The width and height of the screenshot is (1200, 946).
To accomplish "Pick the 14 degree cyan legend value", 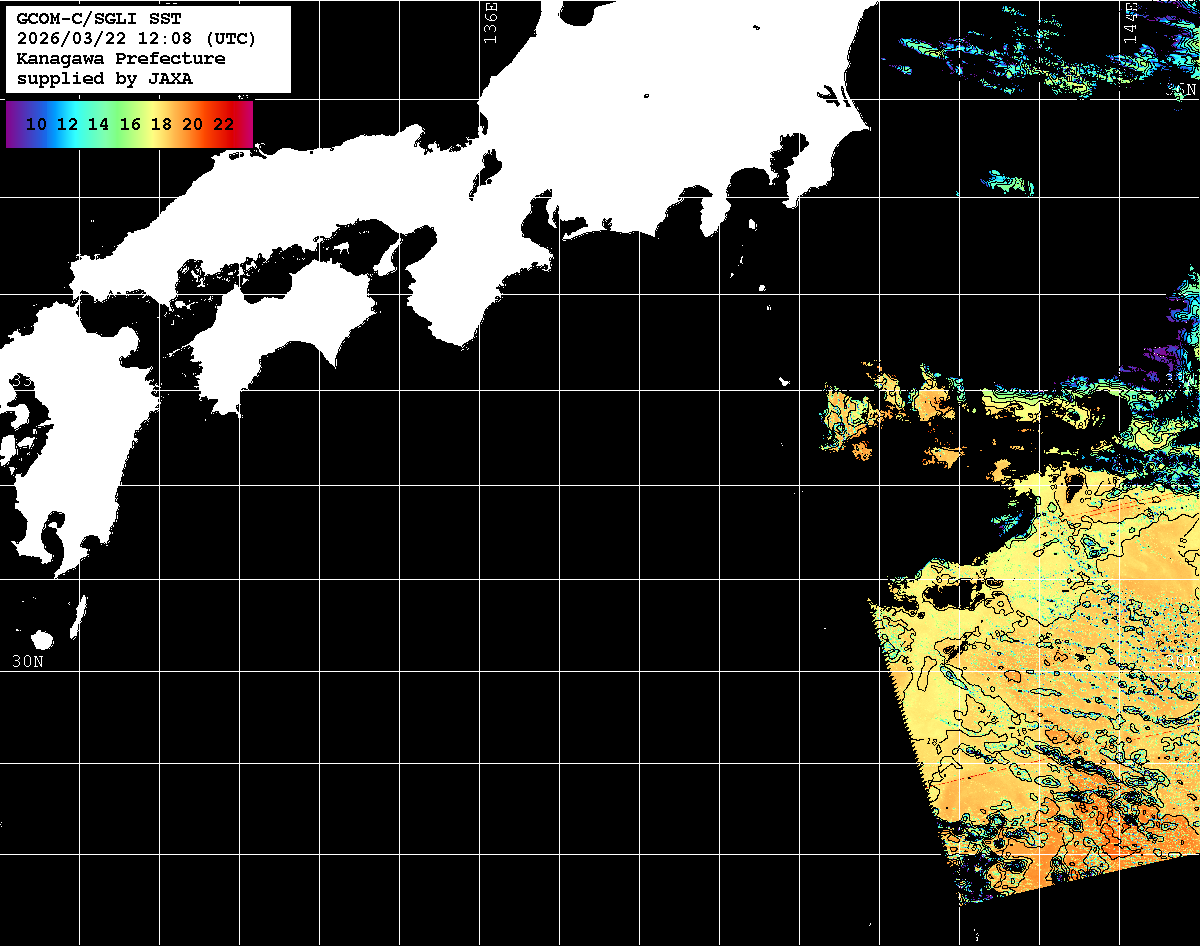I will pyautogui.click(x=99, y=125).
